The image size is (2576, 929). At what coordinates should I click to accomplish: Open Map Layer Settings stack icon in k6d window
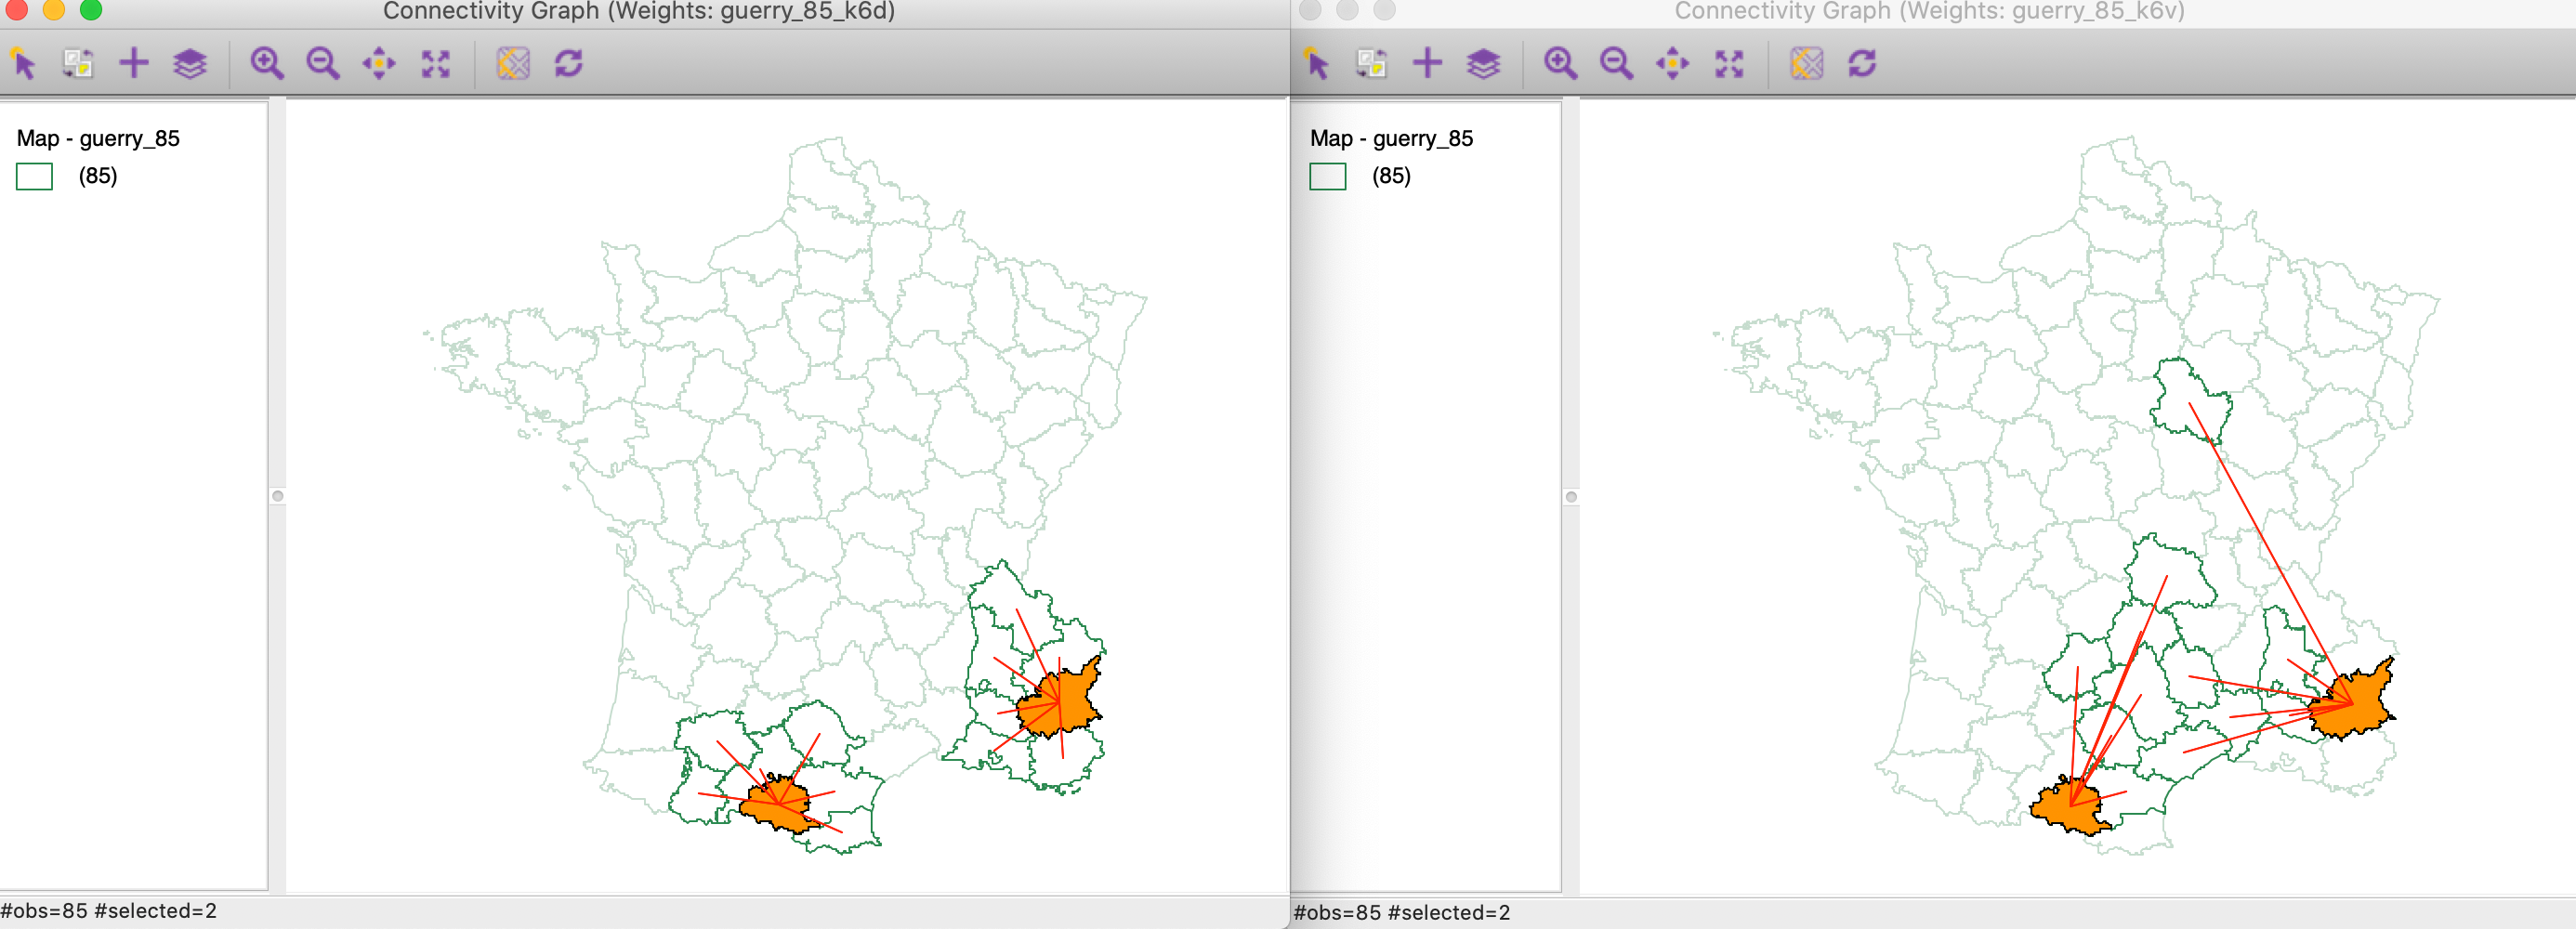coord(190,64)
